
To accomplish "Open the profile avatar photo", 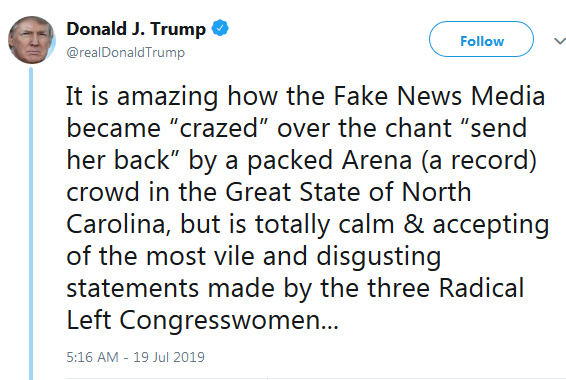I will tap(31, 40).
